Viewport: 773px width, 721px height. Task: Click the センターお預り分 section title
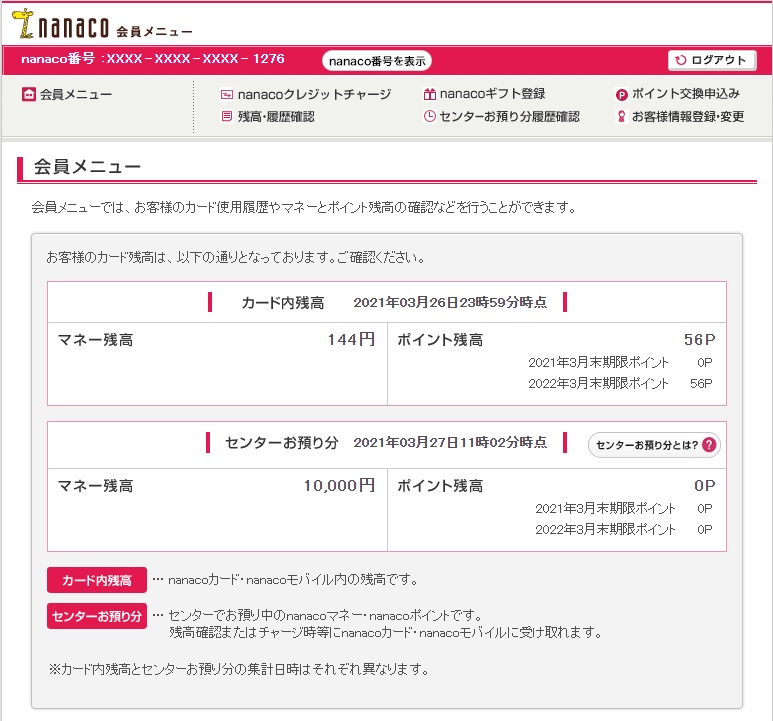pyautogui.click(x=281, y=443)
